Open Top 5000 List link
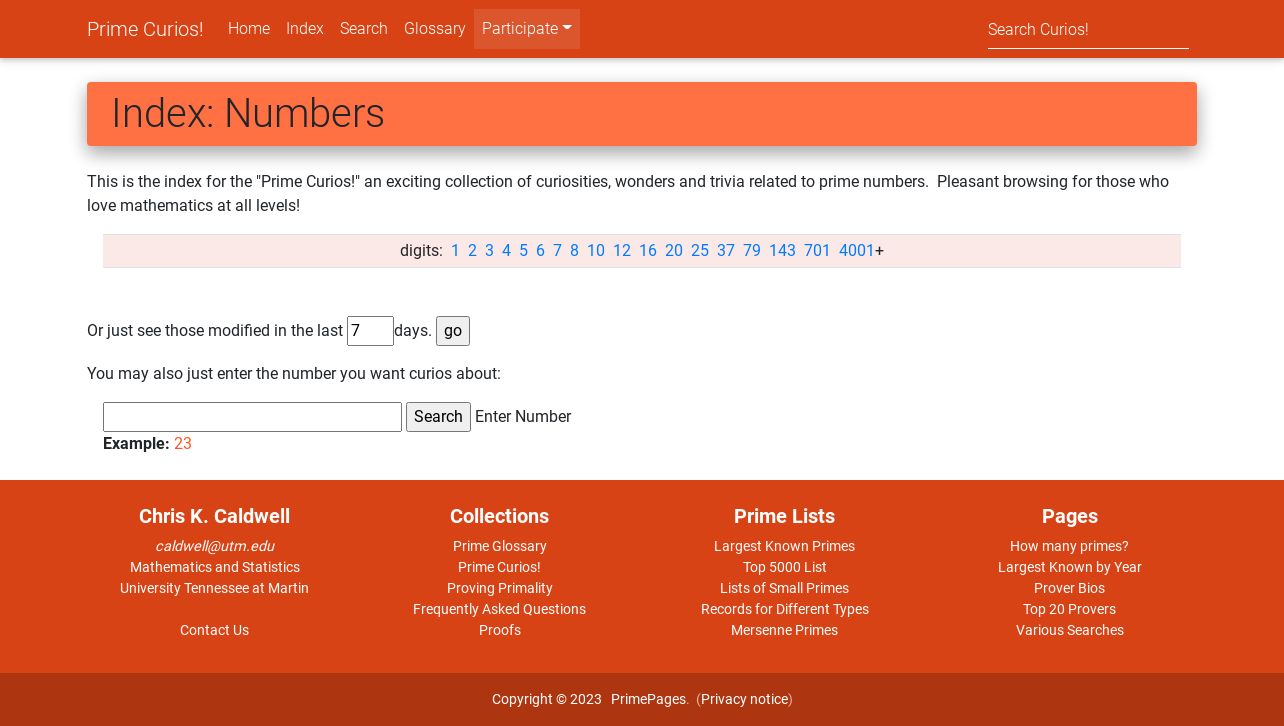Screen dimensions: 1284x726 point(785,567)
